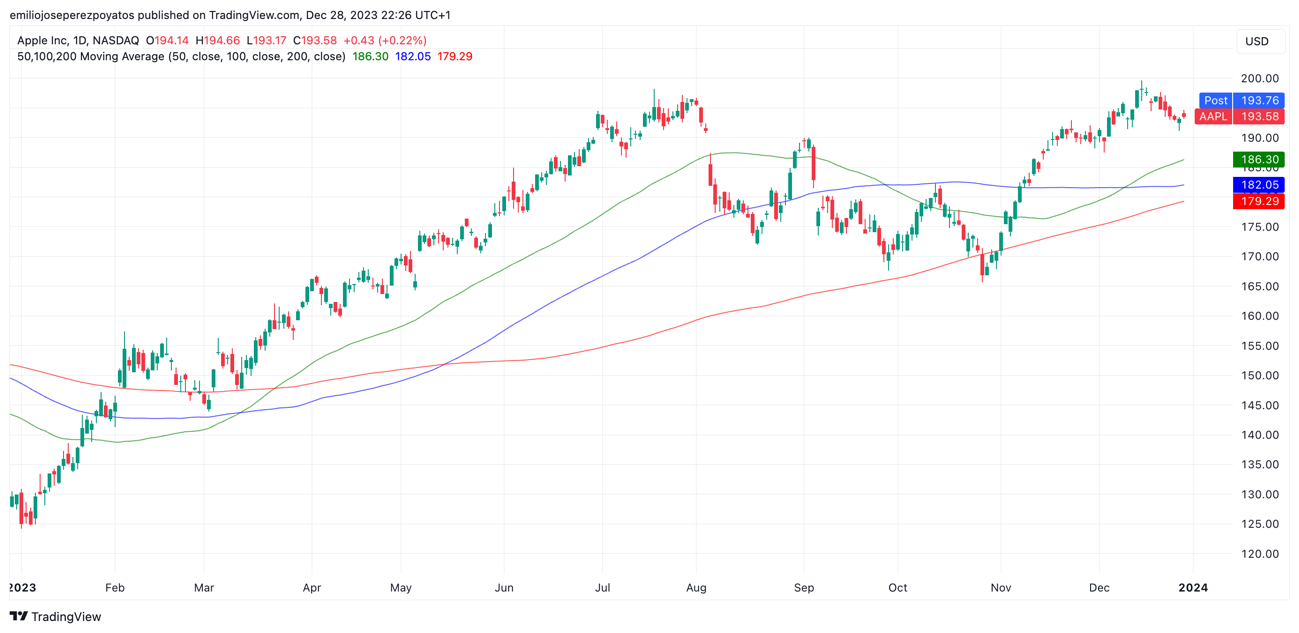The height and width of the screenshot is (633, 1299).
Task: Click the TradingView logo icon
Action: 18,617
